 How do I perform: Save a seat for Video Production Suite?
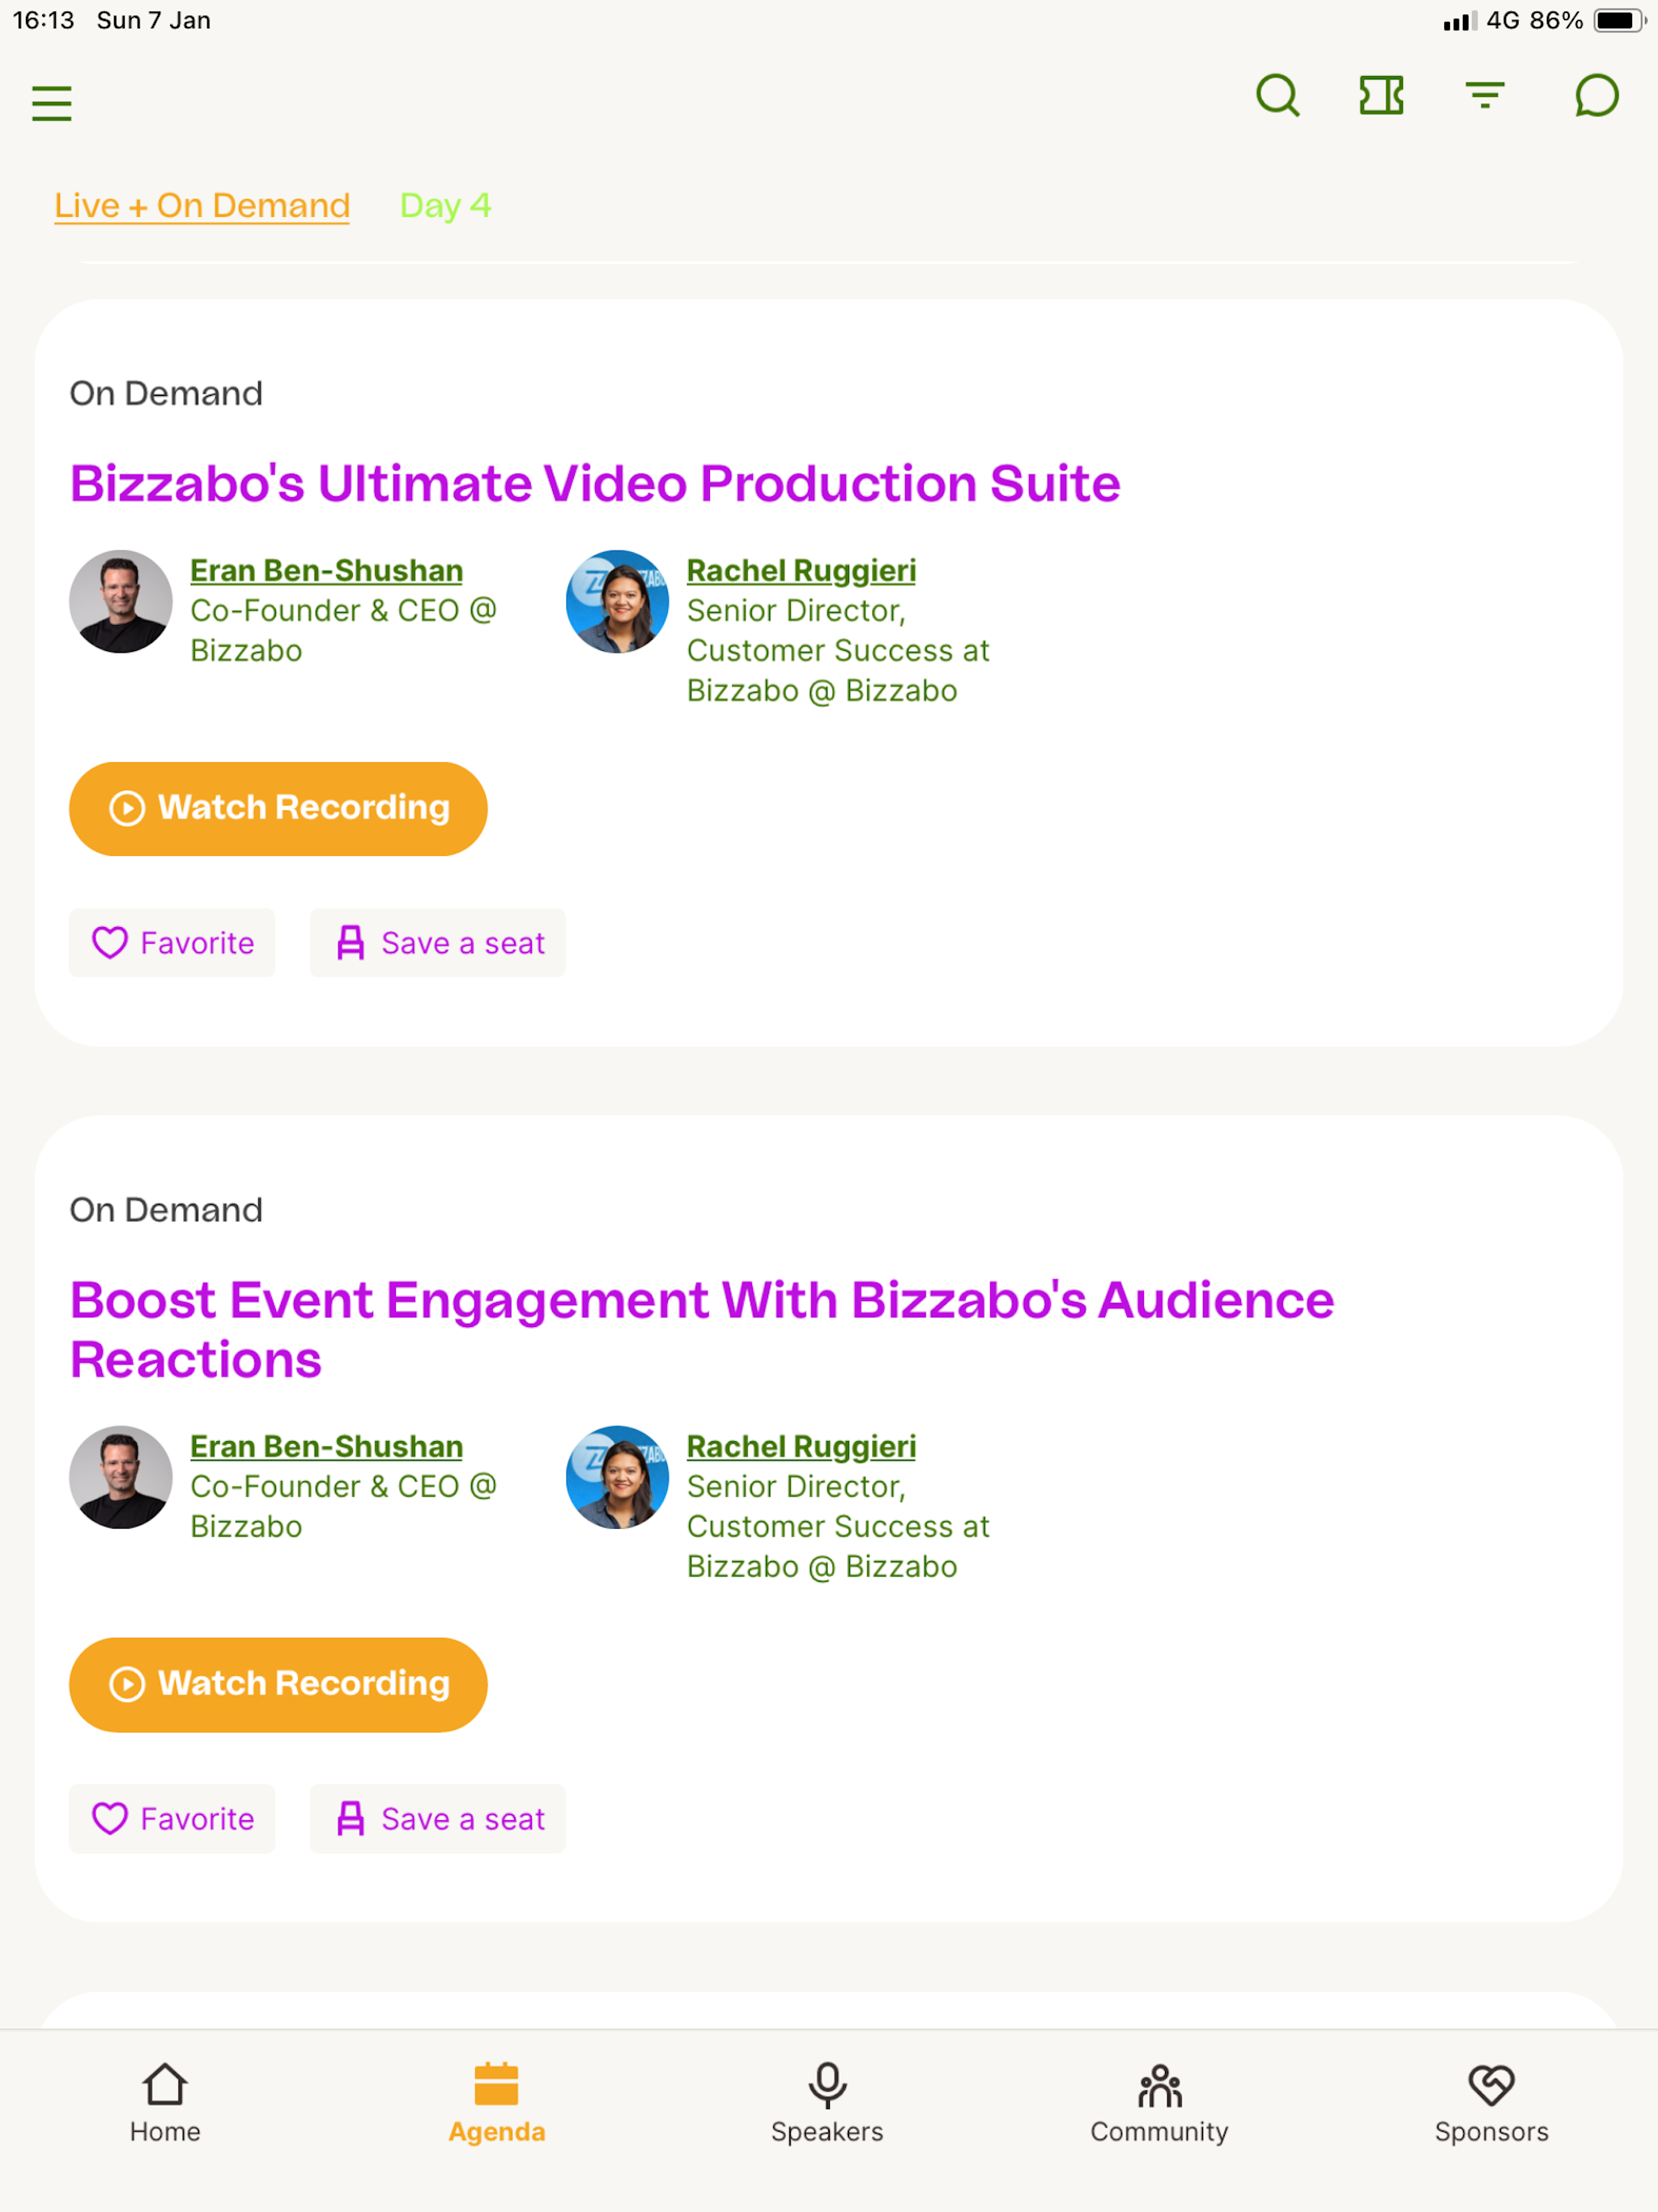[x=438, y=943]
